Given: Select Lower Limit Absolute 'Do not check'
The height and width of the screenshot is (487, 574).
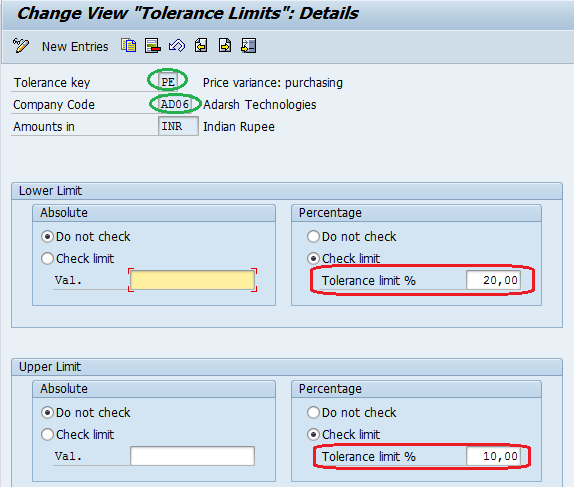Looking at the screenshot, I should [47, 237].
